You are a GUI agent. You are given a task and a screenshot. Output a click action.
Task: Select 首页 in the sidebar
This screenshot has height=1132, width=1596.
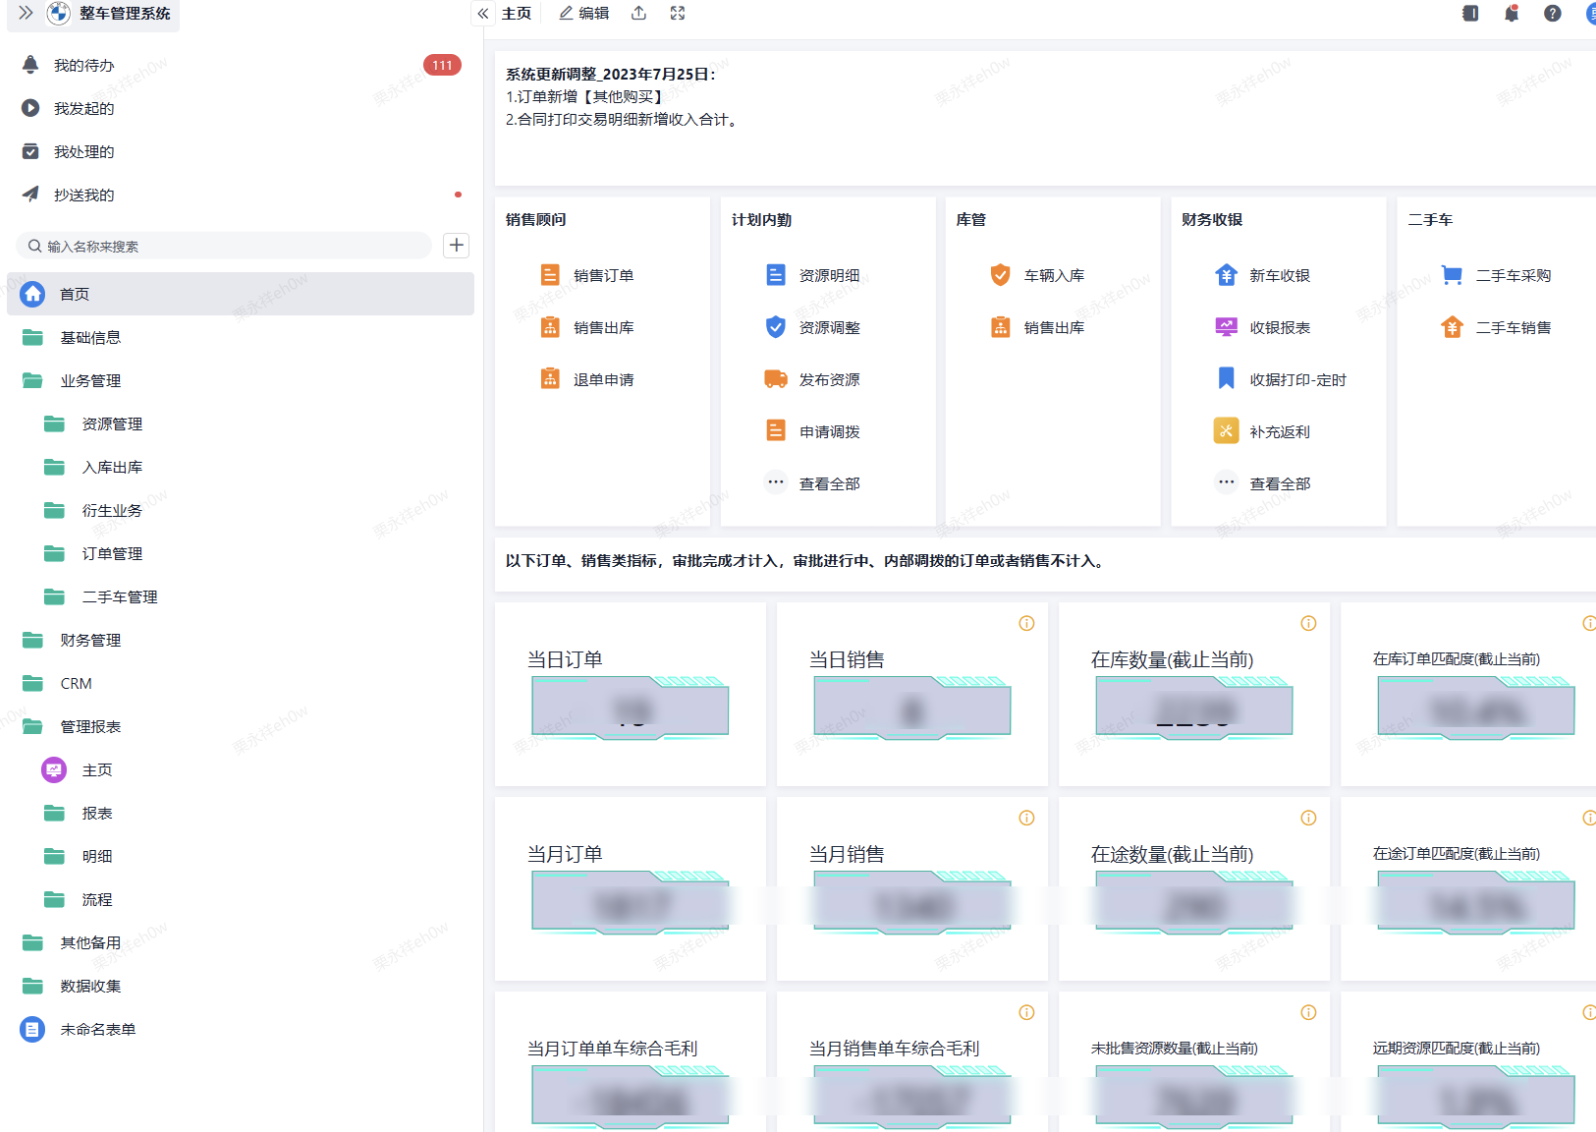240,294
